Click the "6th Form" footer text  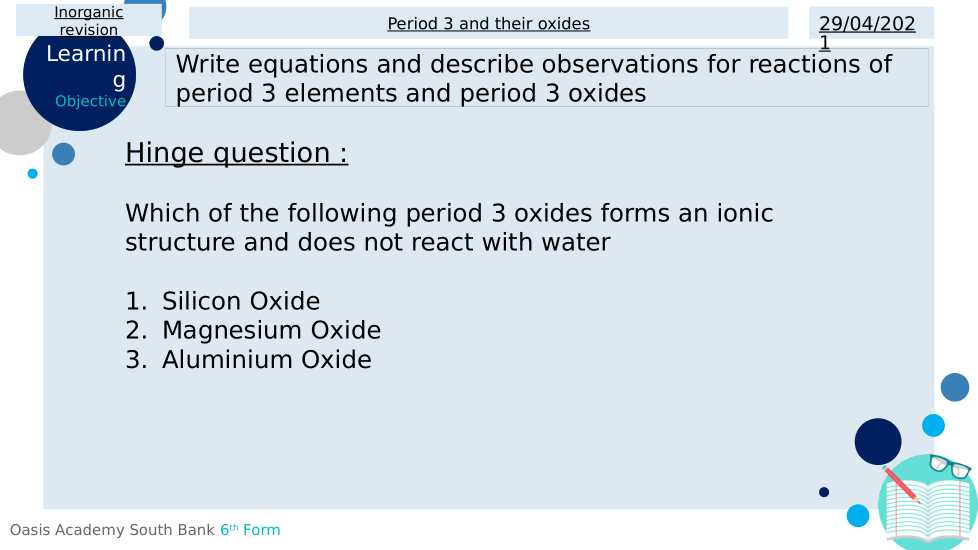[x=250, y=530]
